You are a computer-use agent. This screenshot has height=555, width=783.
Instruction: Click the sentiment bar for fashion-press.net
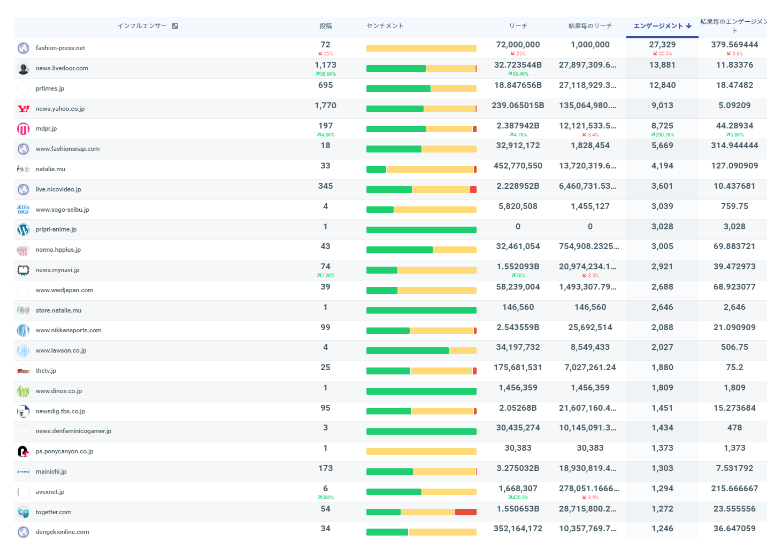[x=421, y=48]
